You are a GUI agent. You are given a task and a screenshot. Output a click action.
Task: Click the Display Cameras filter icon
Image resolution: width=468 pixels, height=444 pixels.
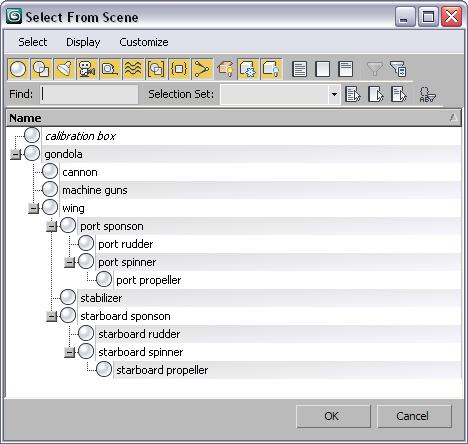pyautogui.click(x=87, y=69)
